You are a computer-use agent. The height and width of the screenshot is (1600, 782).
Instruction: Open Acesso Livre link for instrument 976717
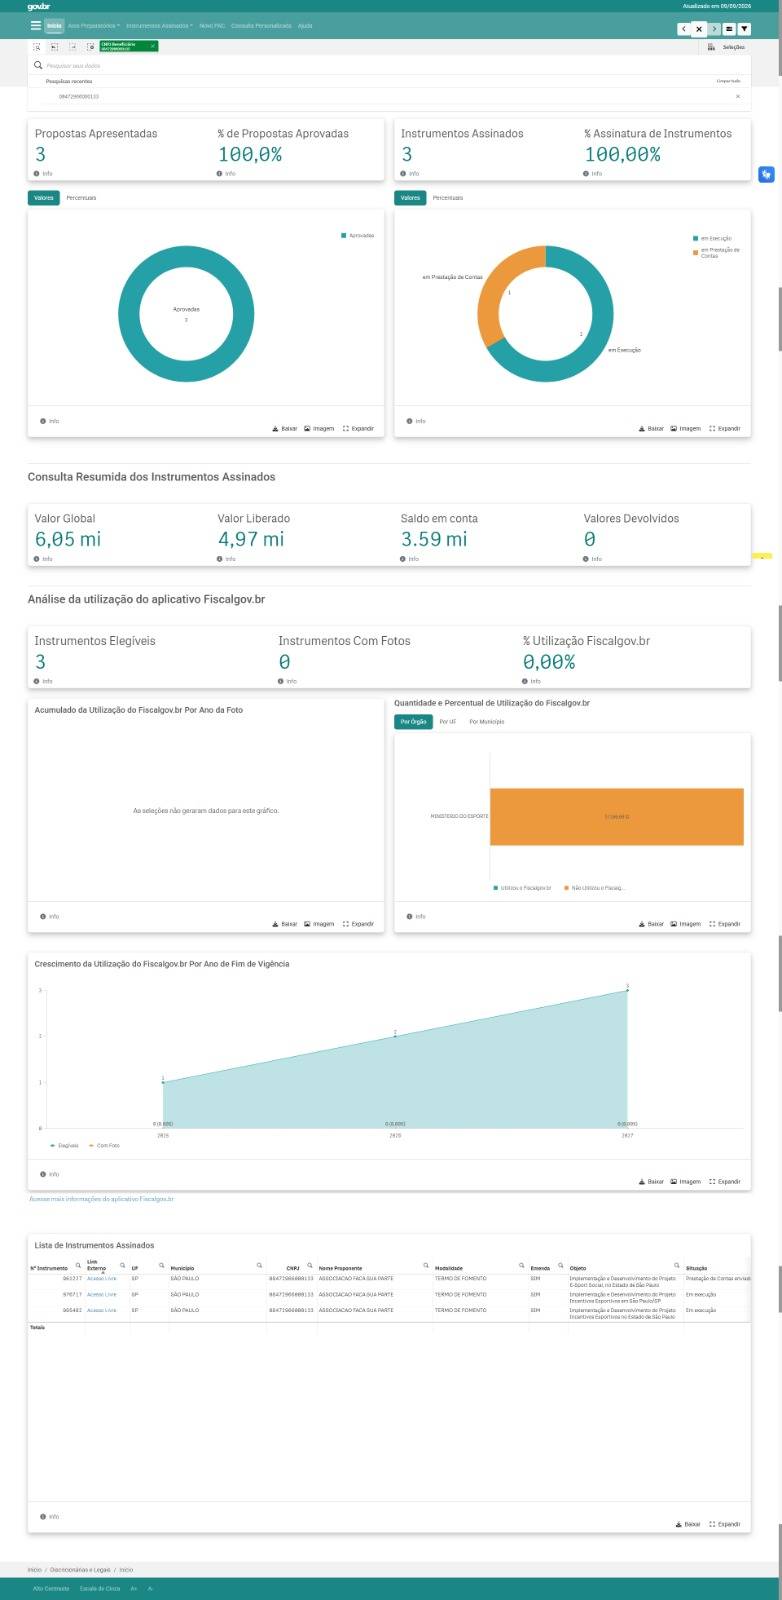(102, 1294)
